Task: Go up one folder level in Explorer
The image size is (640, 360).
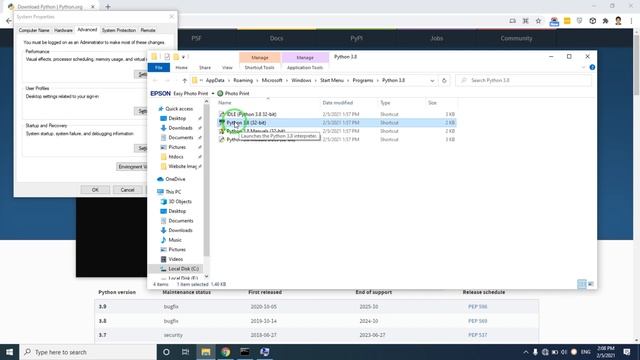Action: point(184,80)
